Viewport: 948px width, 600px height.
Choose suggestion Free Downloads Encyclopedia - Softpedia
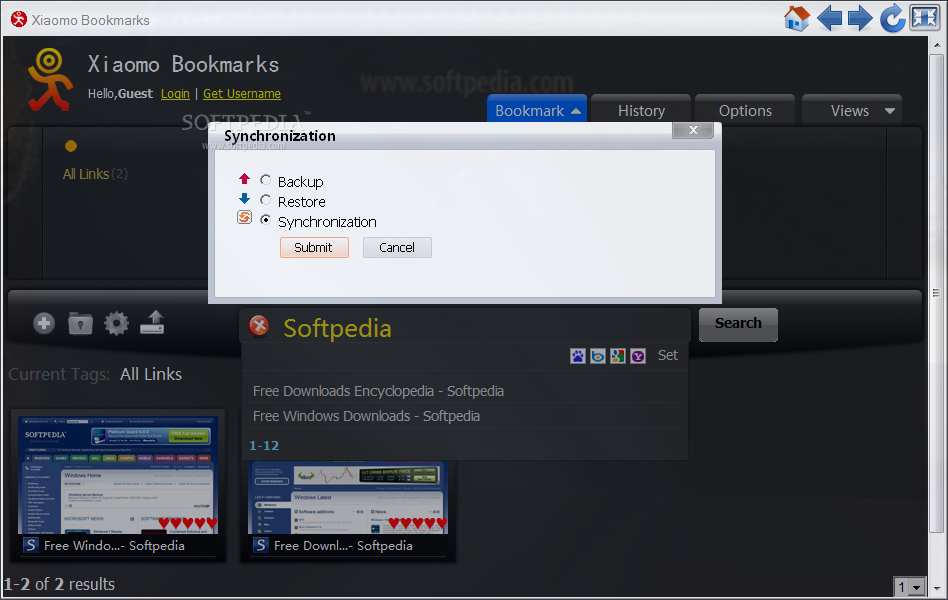378,391
